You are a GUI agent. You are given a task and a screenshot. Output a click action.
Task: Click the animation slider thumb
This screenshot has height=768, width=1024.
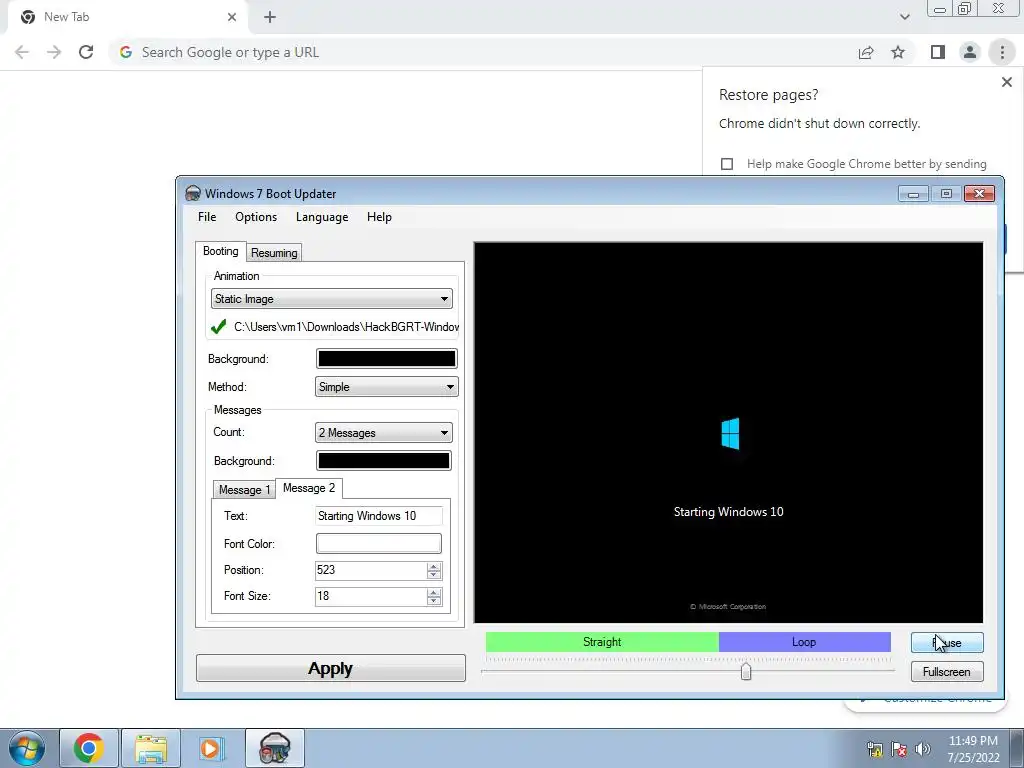746,672
